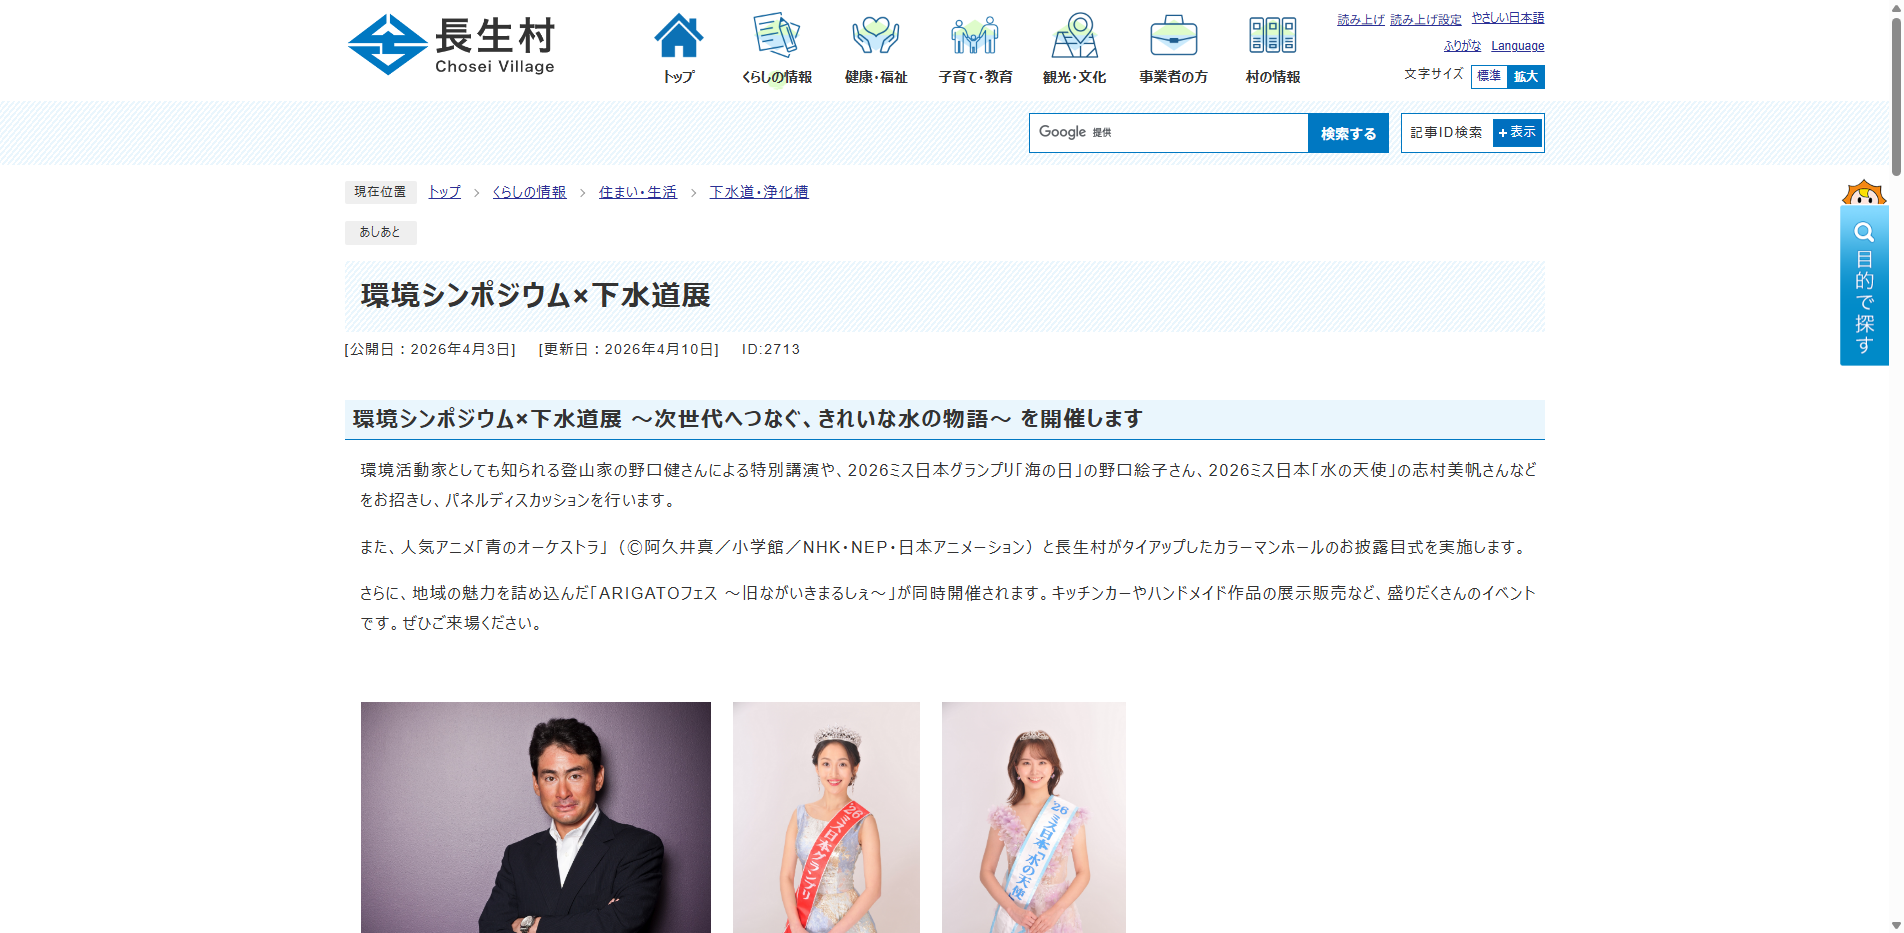Click the house icon for トップ
Viewport: 1904px width, 933px height.
[x=678, y=37]
